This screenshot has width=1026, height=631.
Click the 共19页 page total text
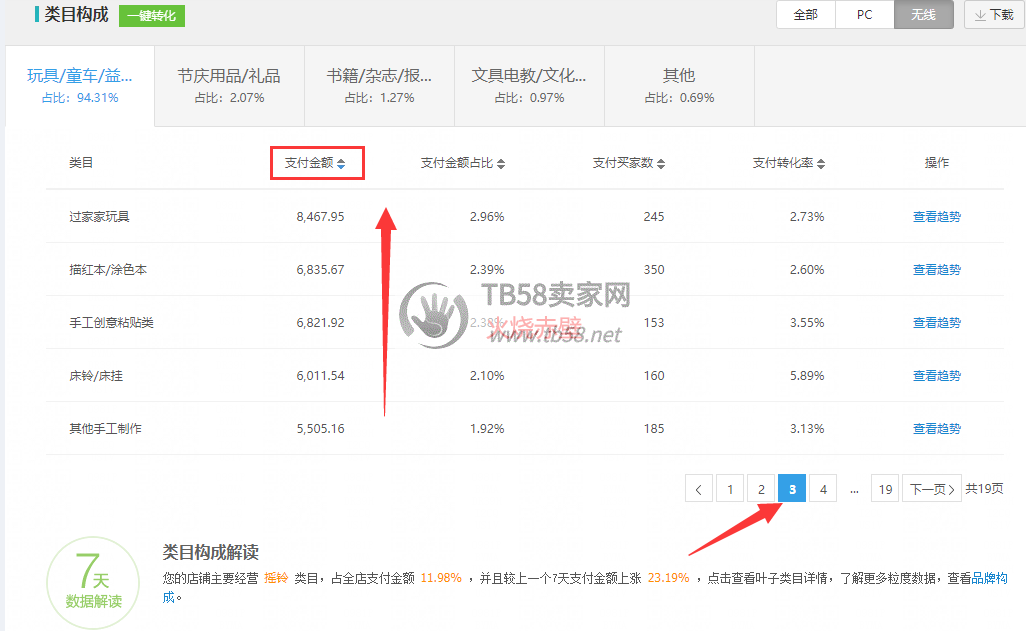tap(984, 489)
